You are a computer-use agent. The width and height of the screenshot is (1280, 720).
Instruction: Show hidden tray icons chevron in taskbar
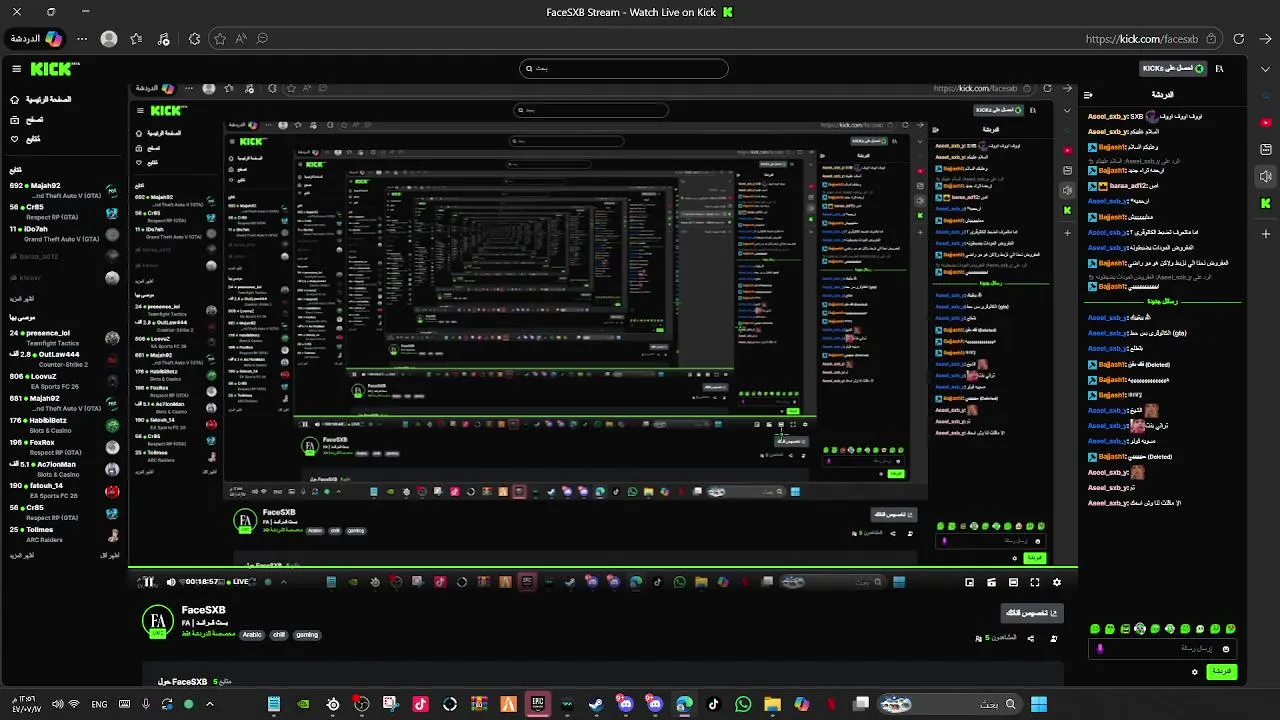pyautogui.click(x=209, y=704)
